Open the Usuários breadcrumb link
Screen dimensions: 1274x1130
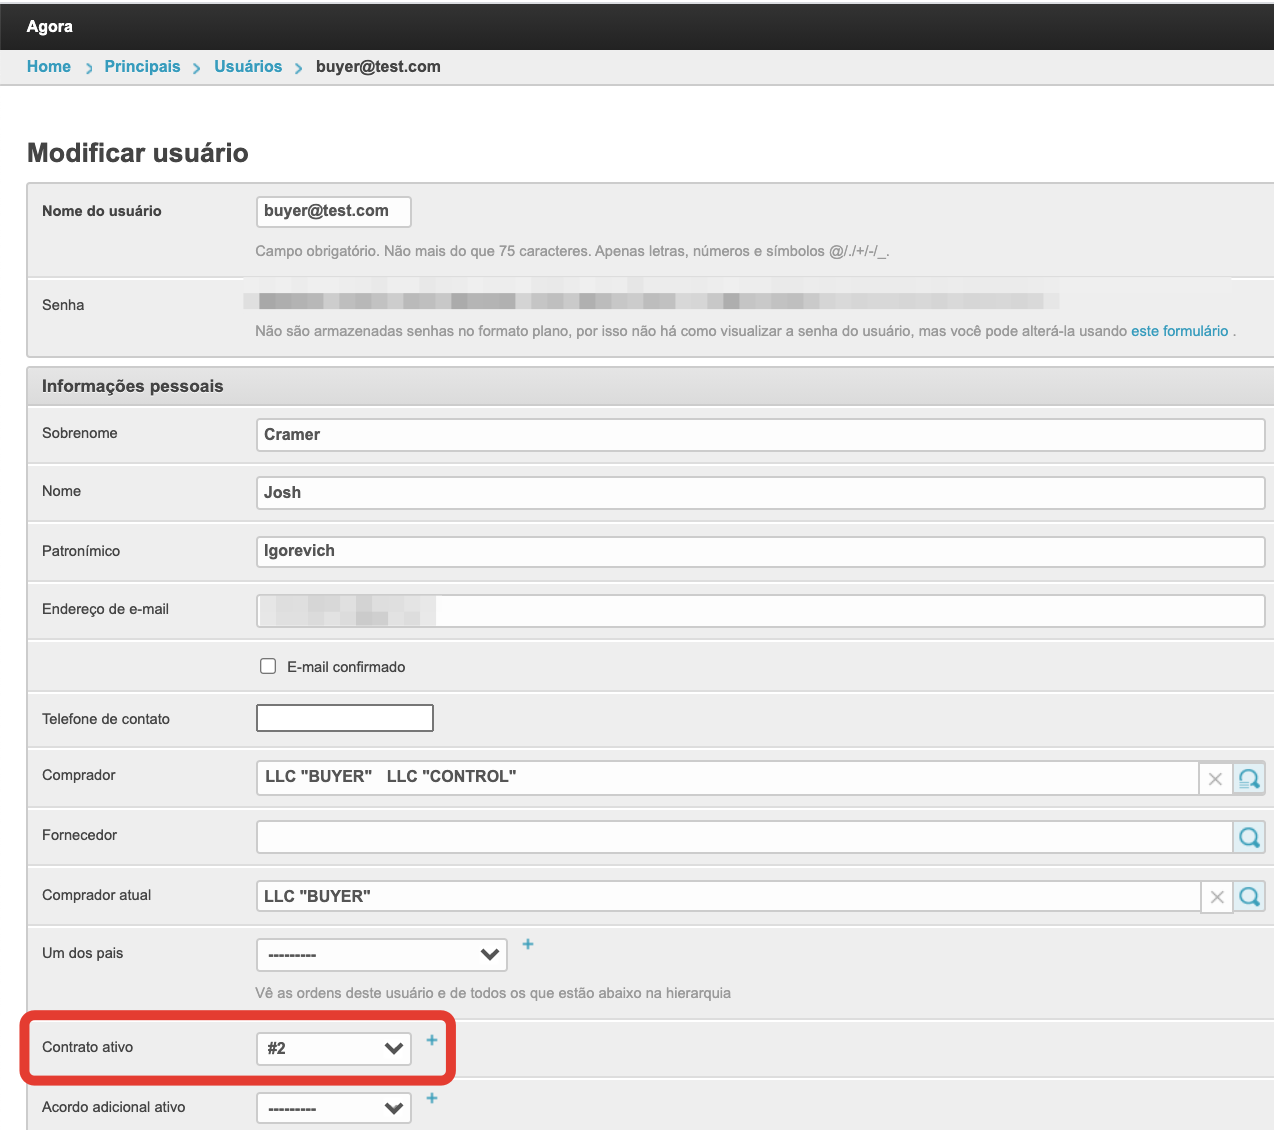pos(248,67)
